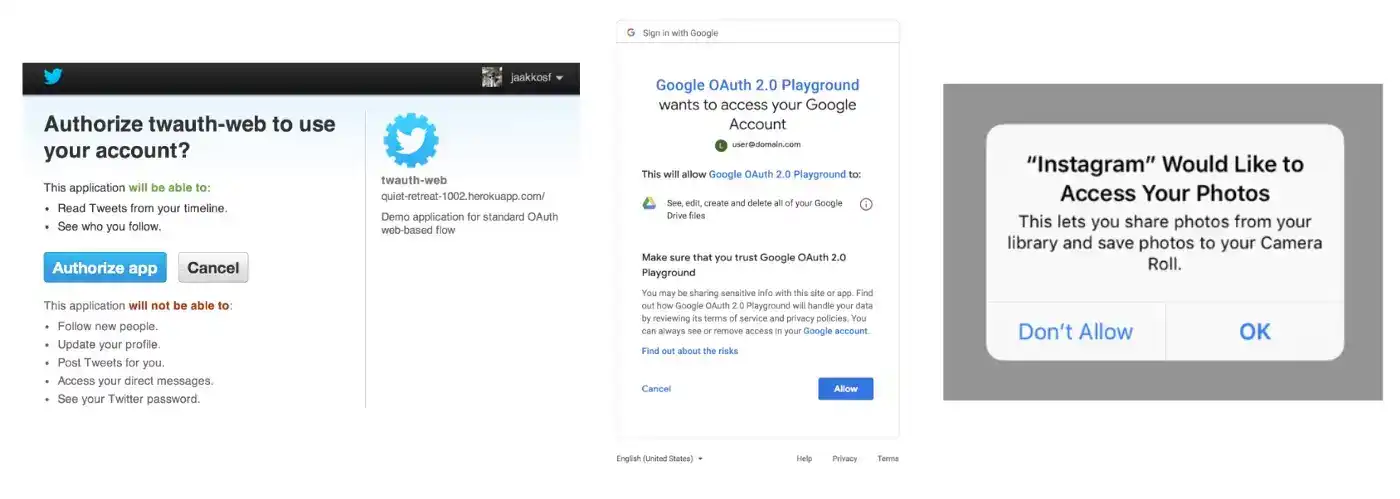This screenshot has height=499, width=1400.
Task: Open the Google account link
Action: pos(836,331)
